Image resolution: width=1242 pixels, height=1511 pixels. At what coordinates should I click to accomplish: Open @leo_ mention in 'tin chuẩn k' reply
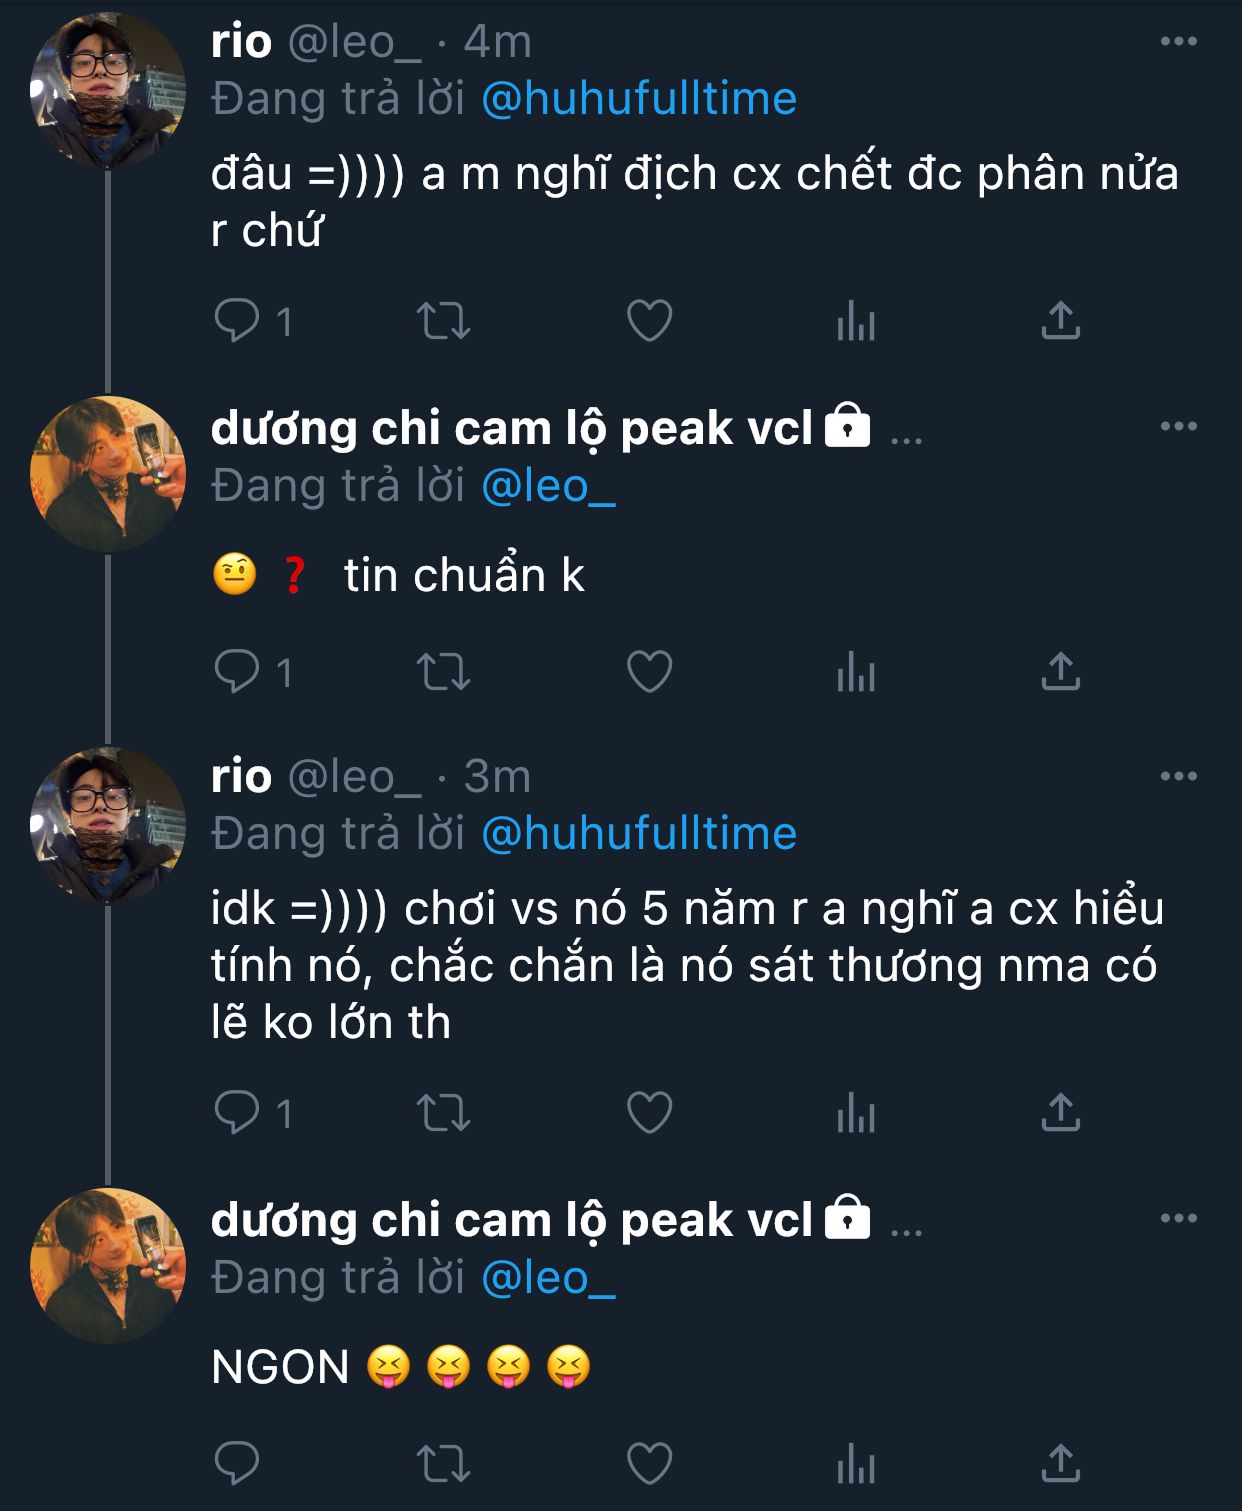click(x=548, y=486)
